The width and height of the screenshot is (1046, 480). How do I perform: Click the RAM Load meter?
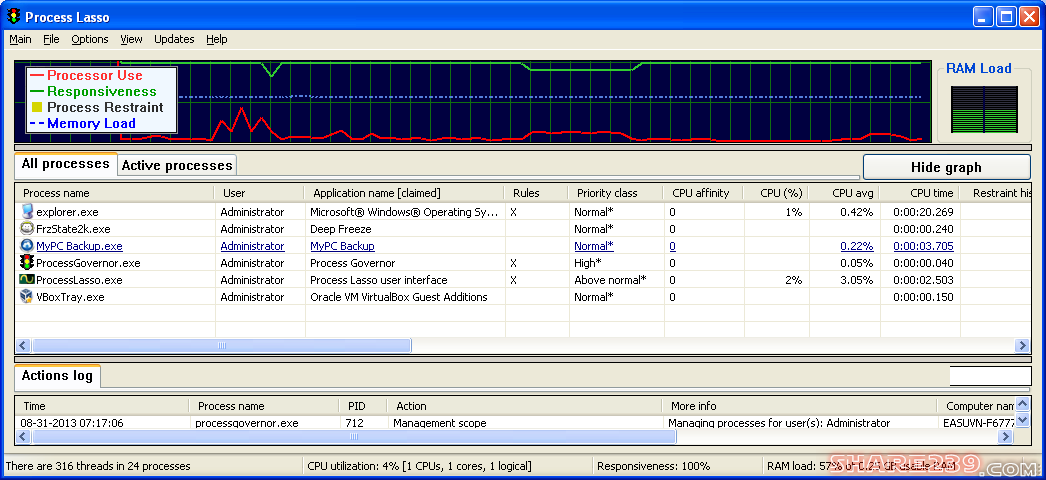click(x=984, y=109)
